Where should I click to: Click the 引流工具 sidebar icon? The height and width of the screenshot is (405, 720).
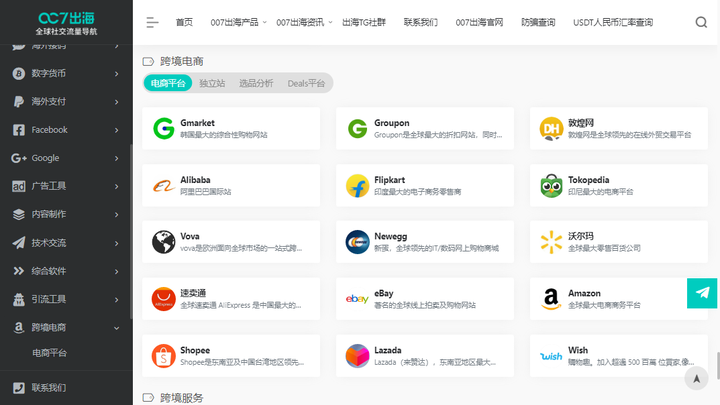tap(18, 299)
